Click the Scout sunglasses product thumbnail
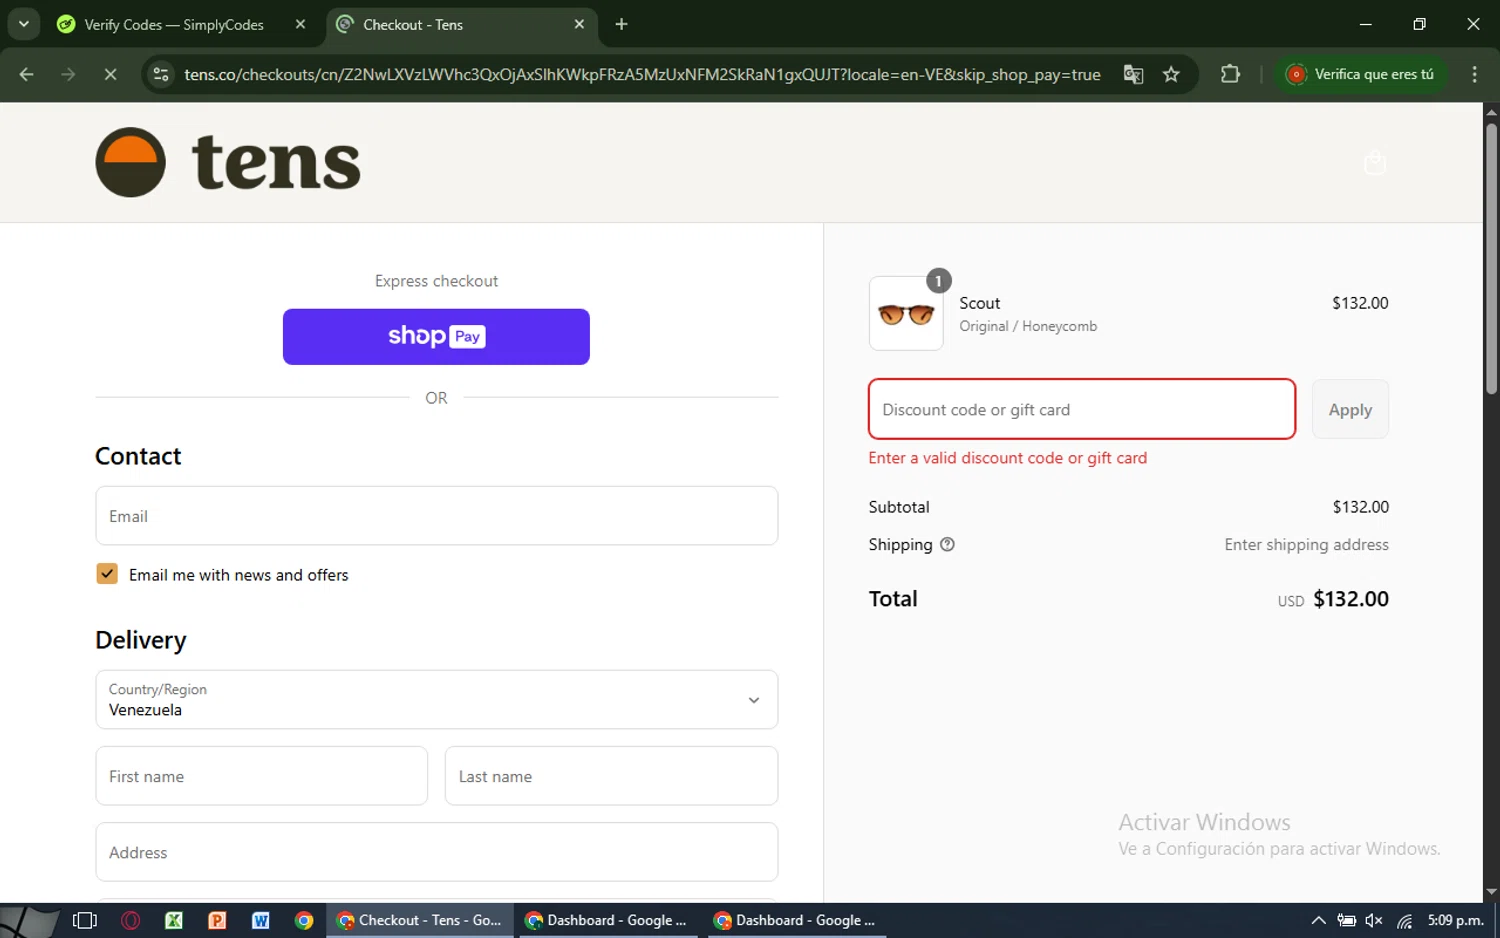Image resolution: width=1500 pixels, height=938 pixels. 906,314
